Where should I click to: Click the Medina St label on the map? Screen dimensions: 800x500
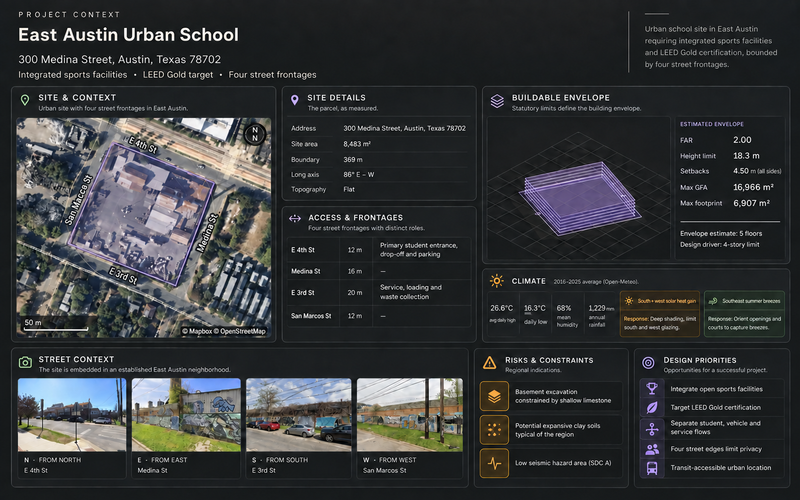coord(207,233)
